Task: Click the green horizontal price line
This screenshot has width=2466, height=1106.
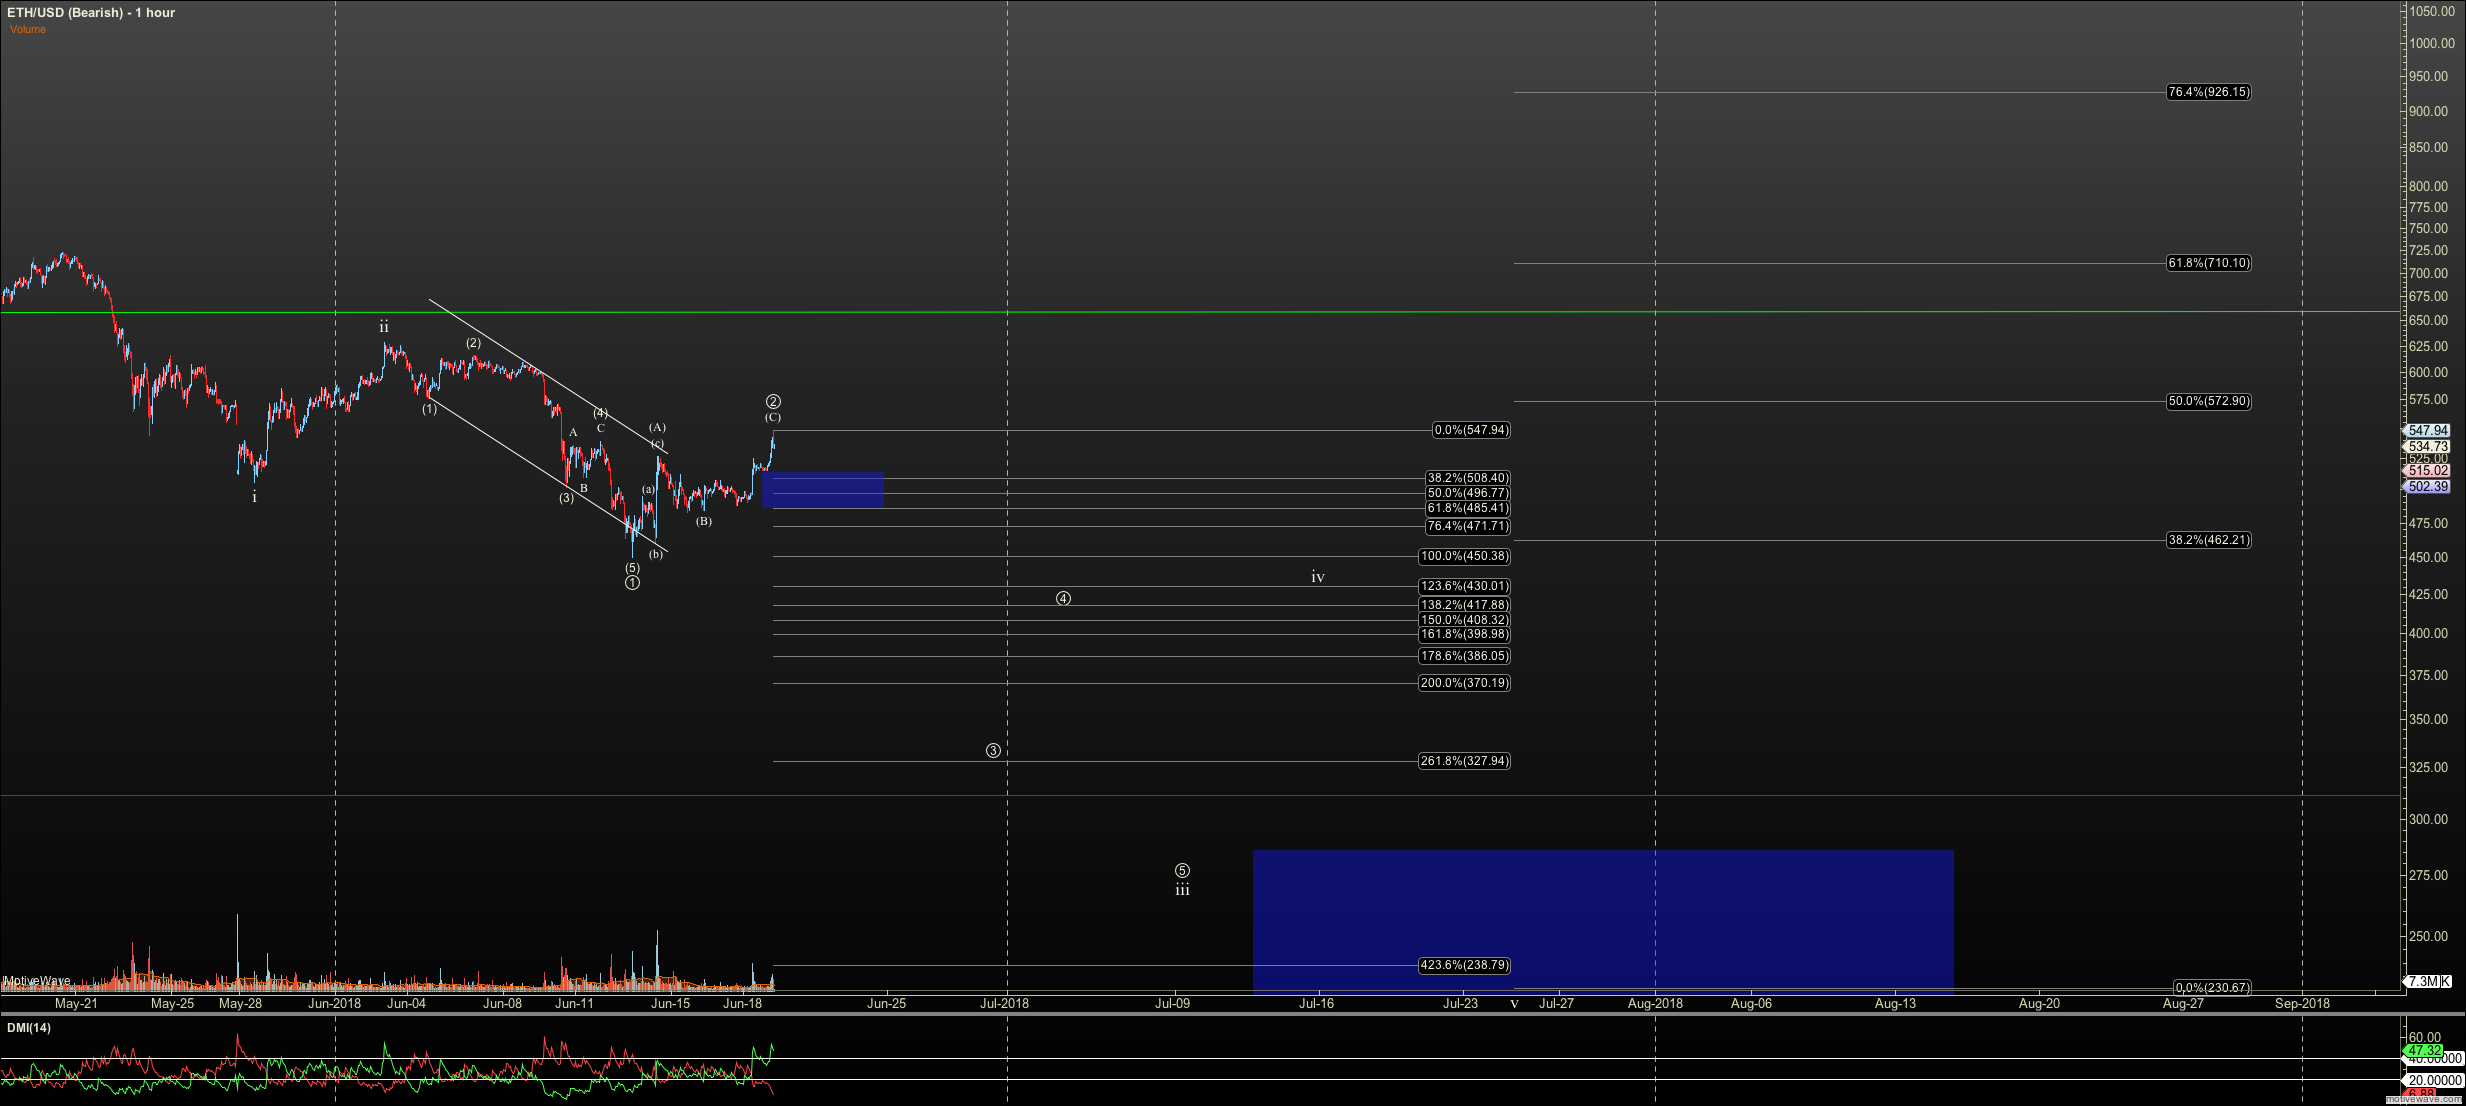Action: pyautogui.click(x=1200, y=313)
